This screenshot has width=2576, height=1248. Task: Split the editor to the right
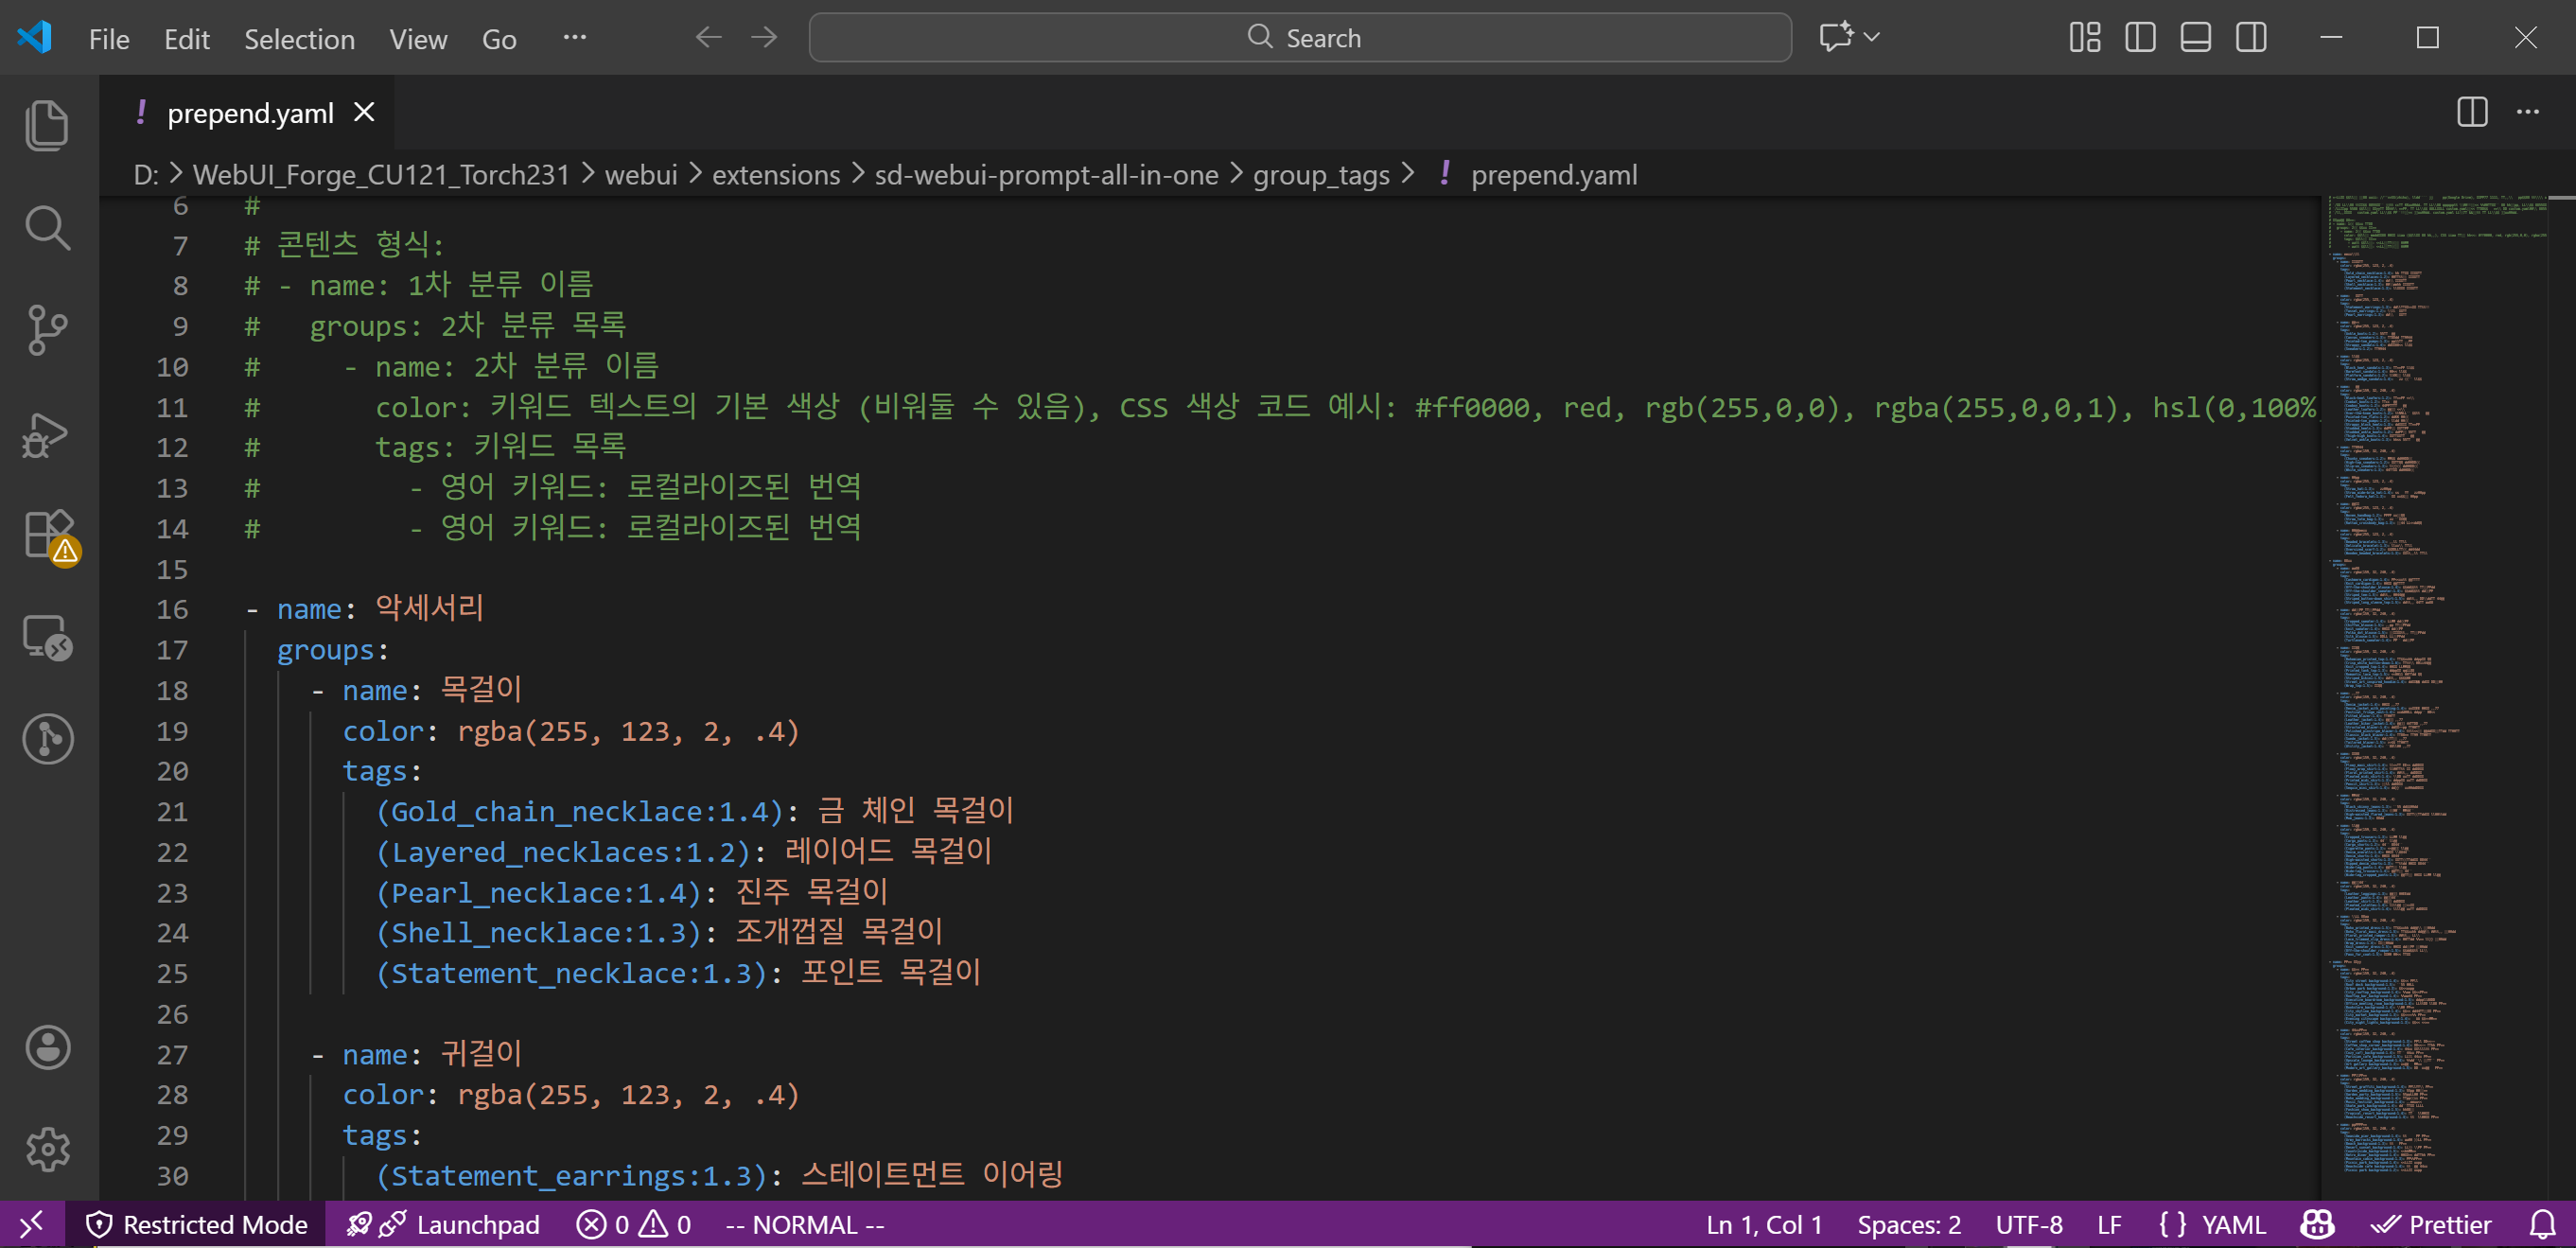click(x=2472, y=111)
